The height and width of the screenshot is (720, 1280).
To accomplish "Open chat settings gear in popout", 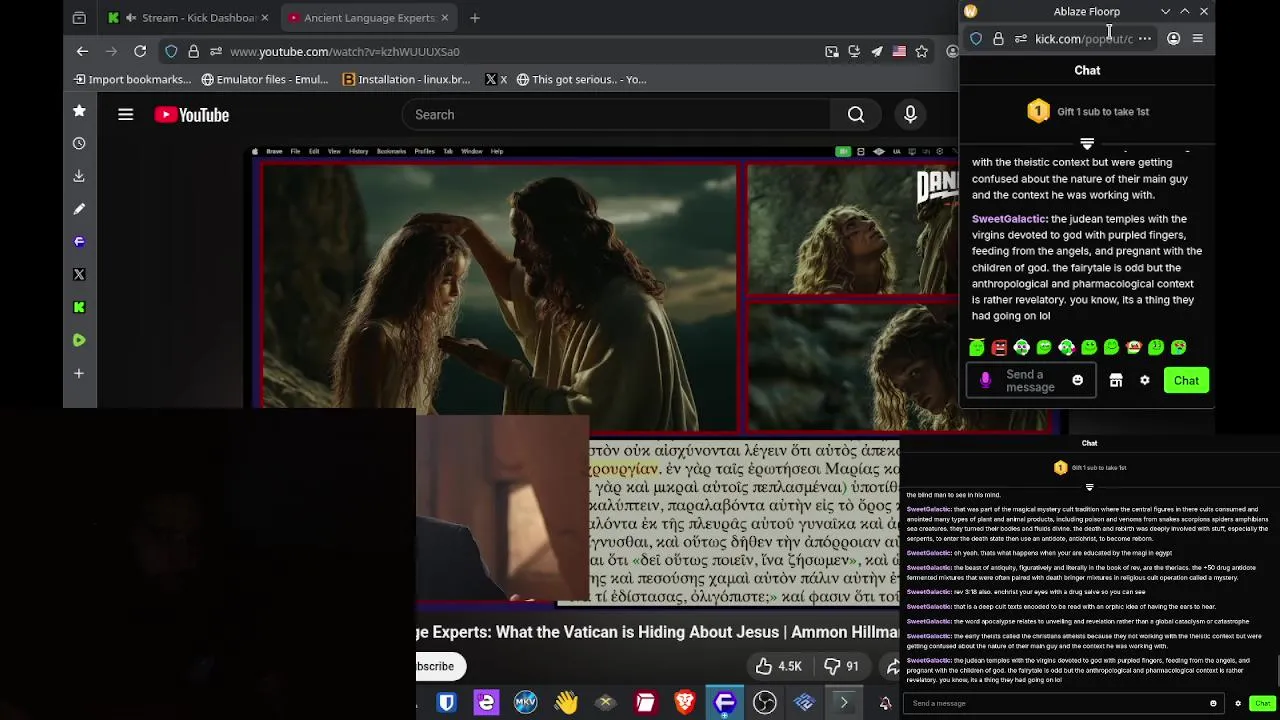I will [1145, 380].
